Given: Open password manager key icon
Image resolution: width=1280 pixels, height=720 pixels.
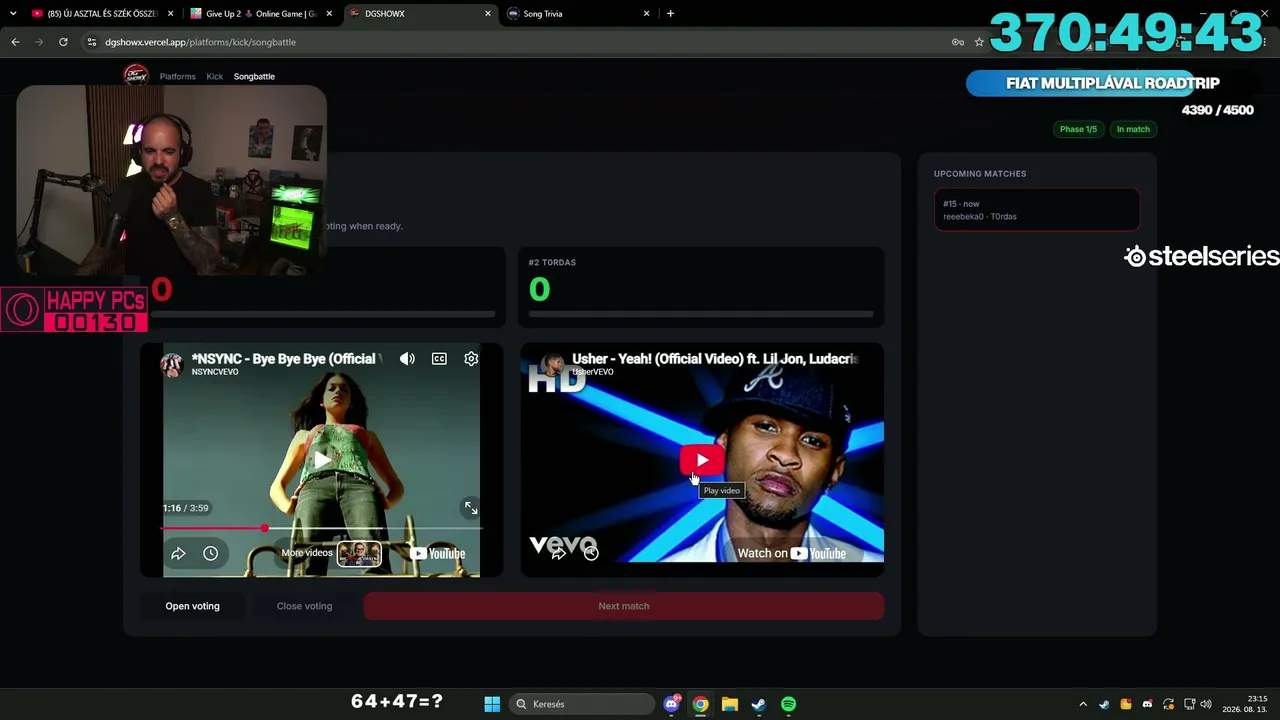Looking at the screenshot, I should coord(958,42).
